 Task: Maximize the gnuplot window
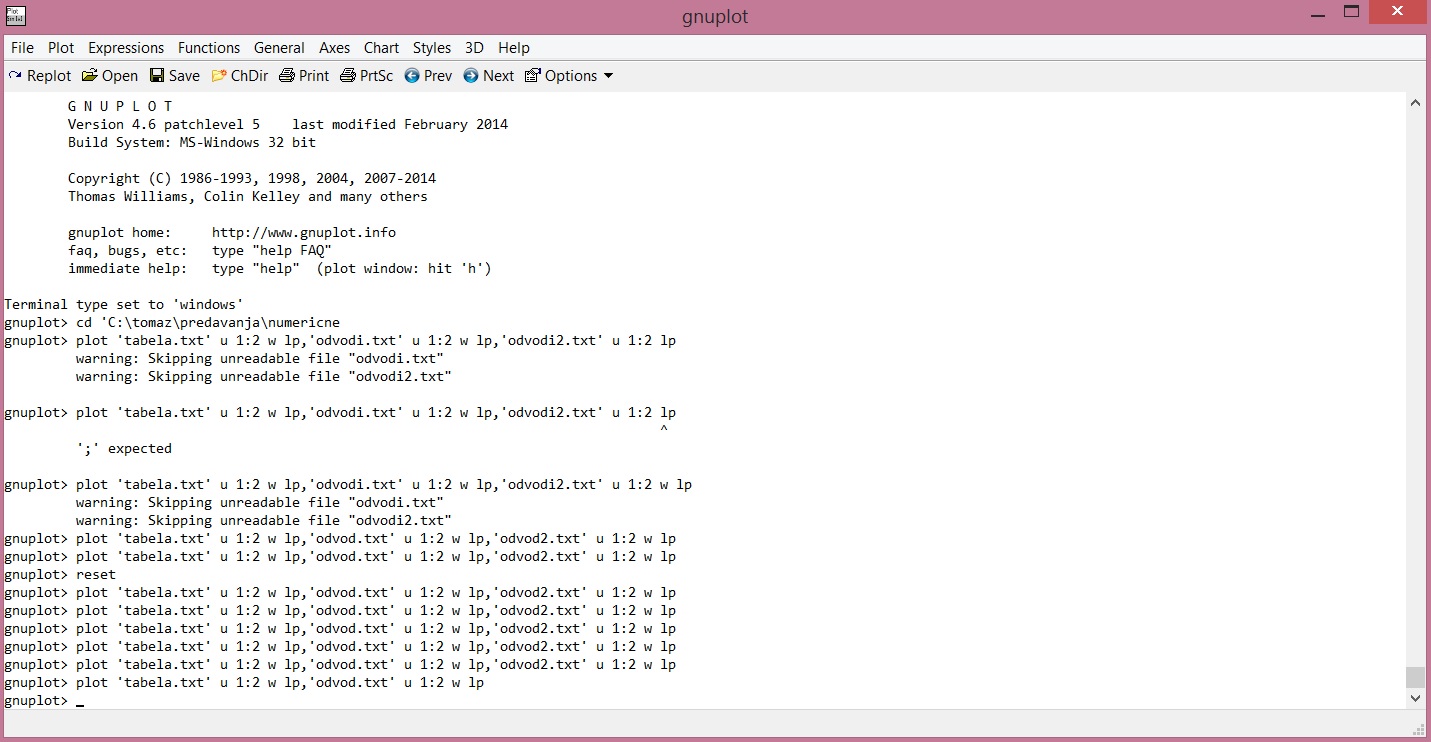(x=1351, y=13)
